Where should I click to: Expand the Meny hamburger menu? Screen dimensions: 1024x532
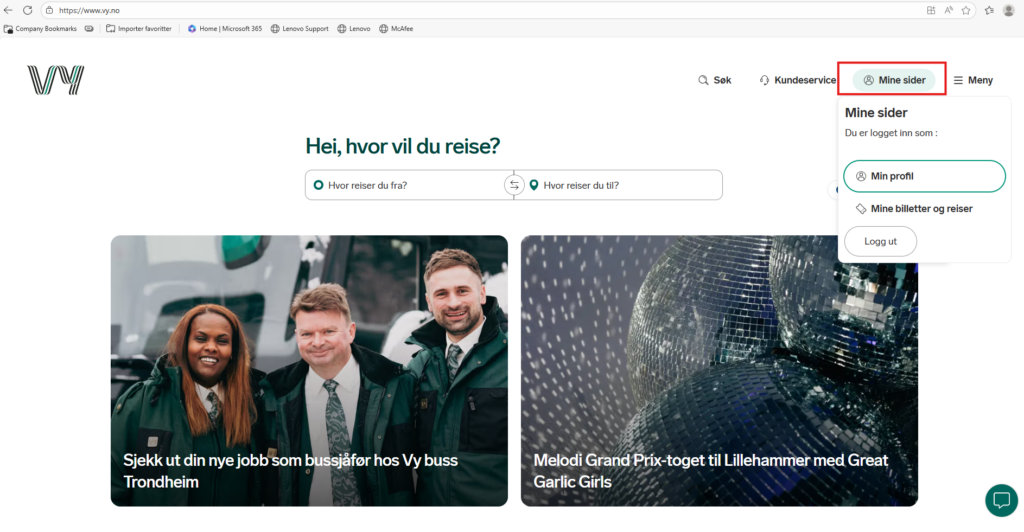pos(973,80)
